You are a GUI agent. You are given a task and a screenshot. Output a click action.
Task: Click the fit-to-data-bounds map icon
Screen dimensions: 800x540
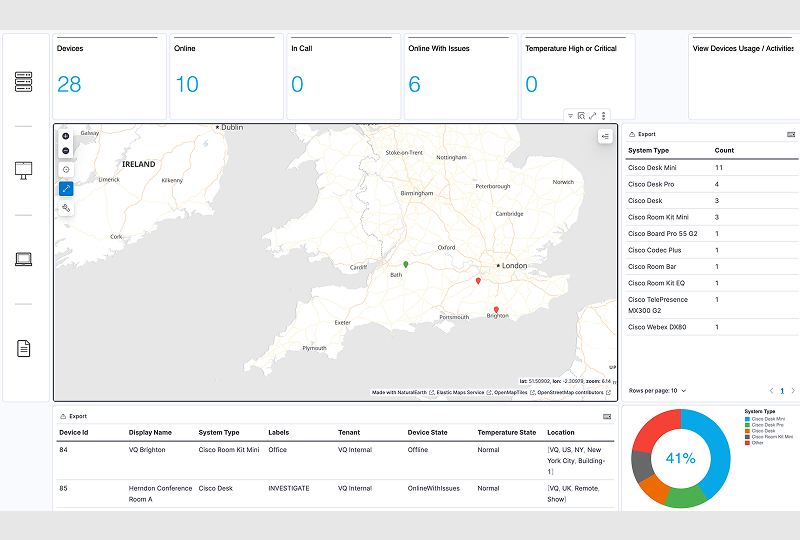[66, 170]
